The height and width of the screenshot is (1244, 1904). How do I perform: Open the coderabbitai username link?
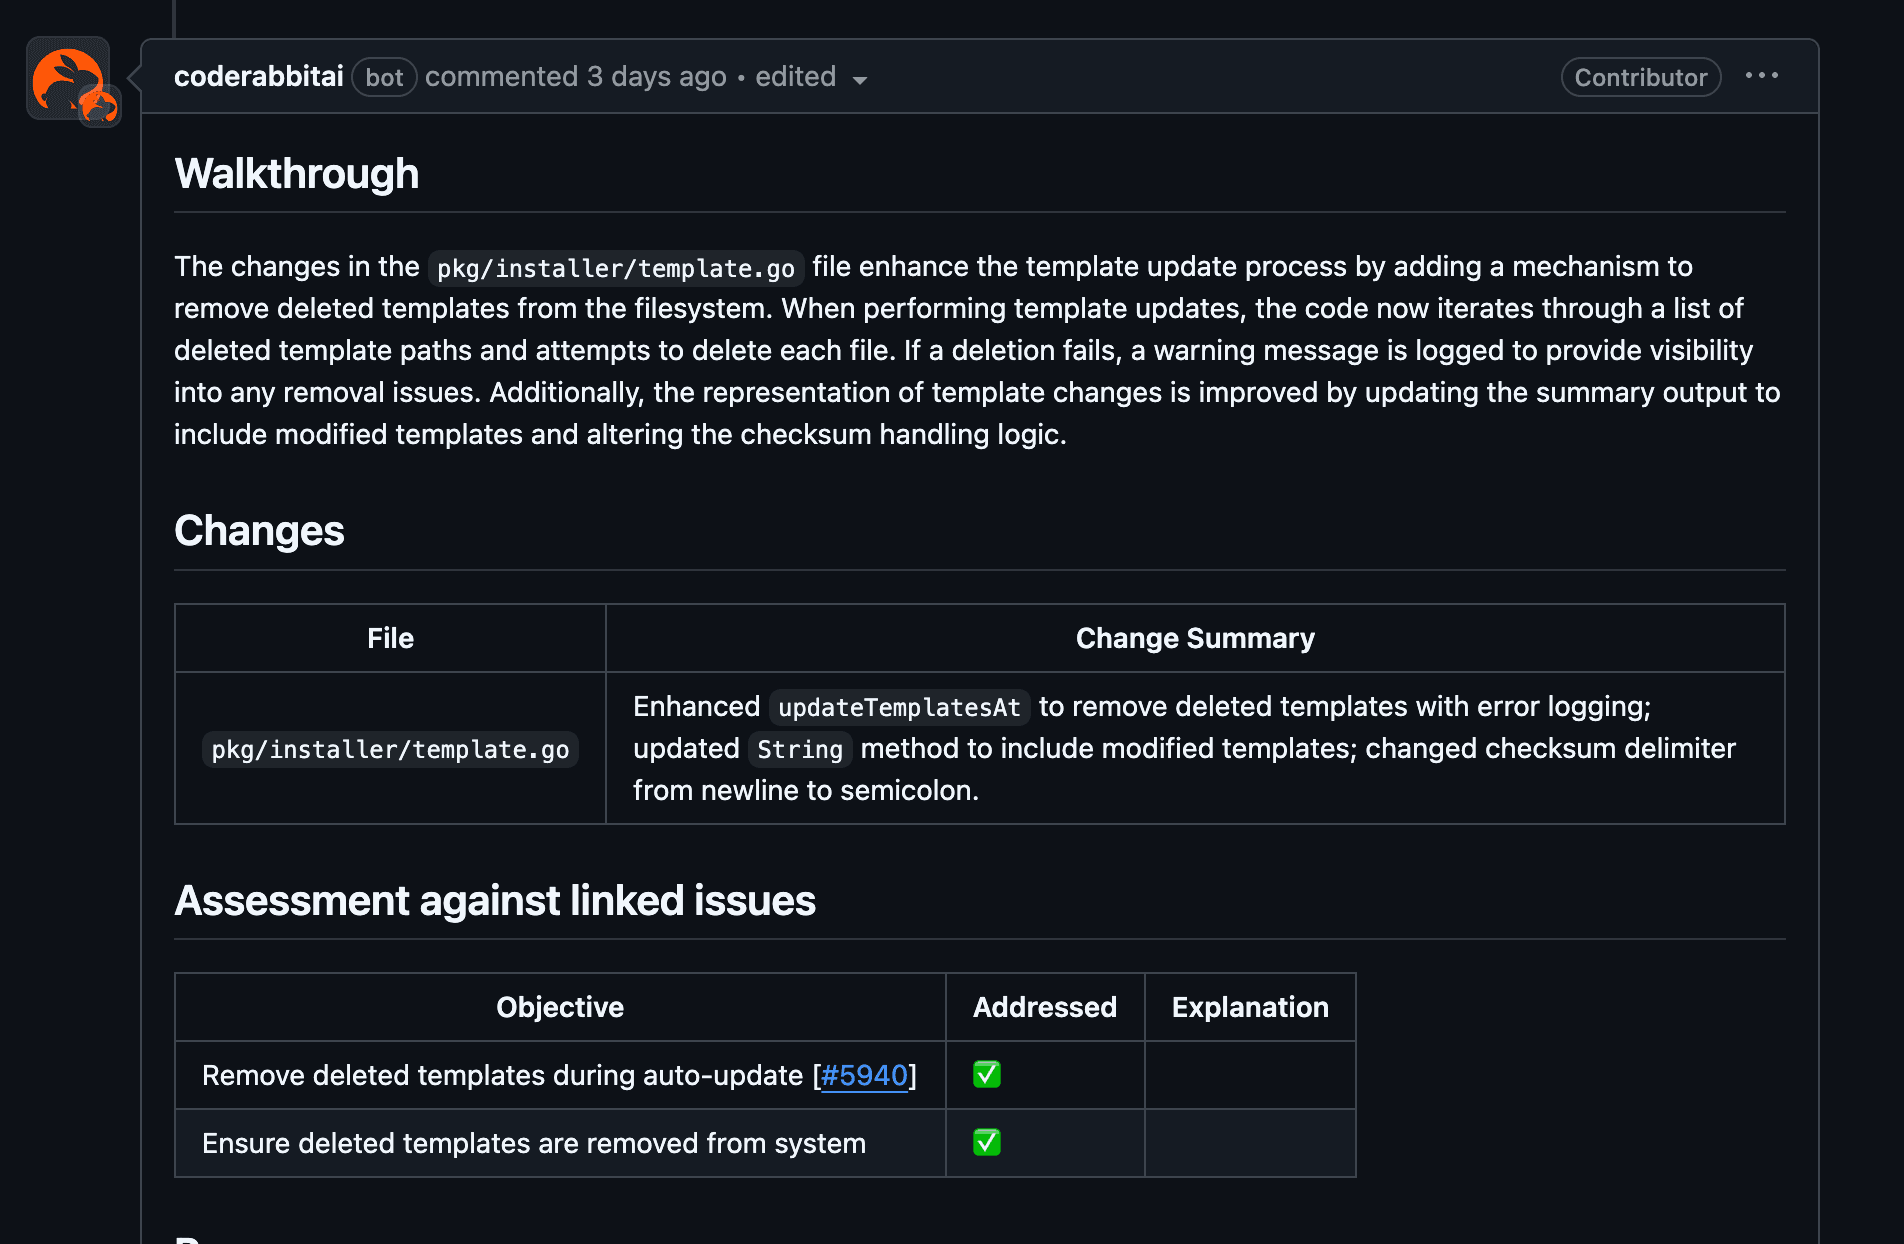(x=258, y=77)
